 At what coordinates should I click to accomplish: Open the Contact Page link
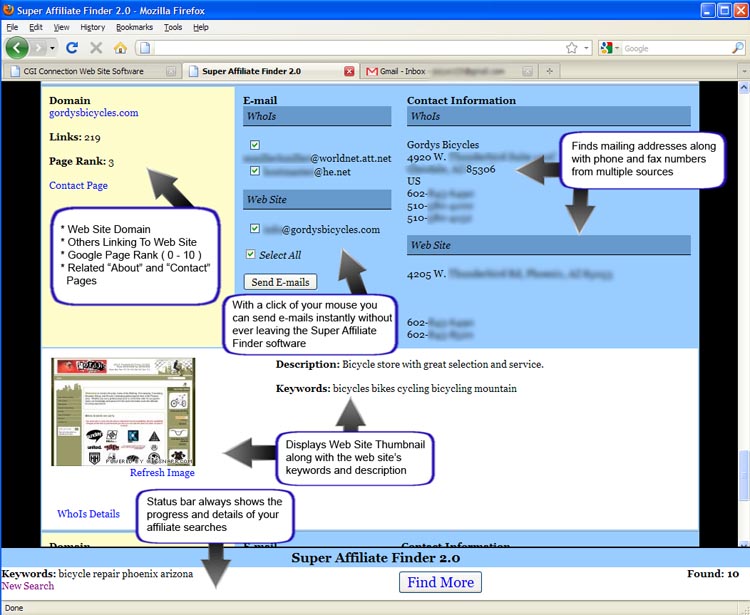point(78,186)
